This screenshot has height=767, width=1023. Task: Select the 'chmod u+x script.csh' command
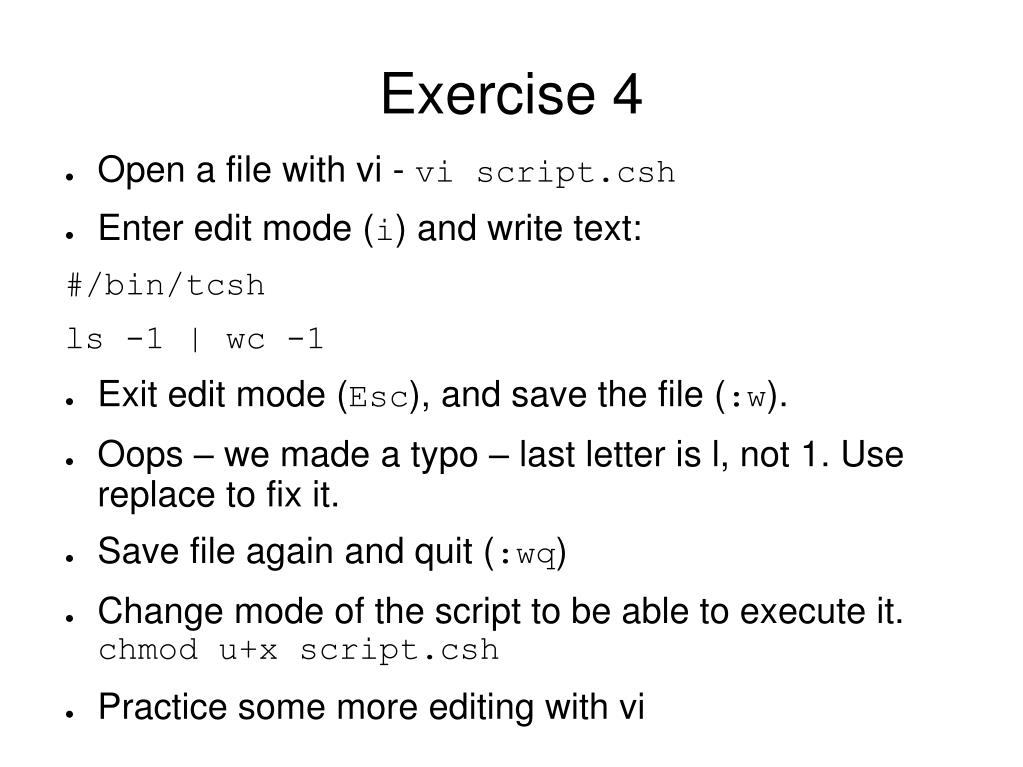click(x=299, y=650)
